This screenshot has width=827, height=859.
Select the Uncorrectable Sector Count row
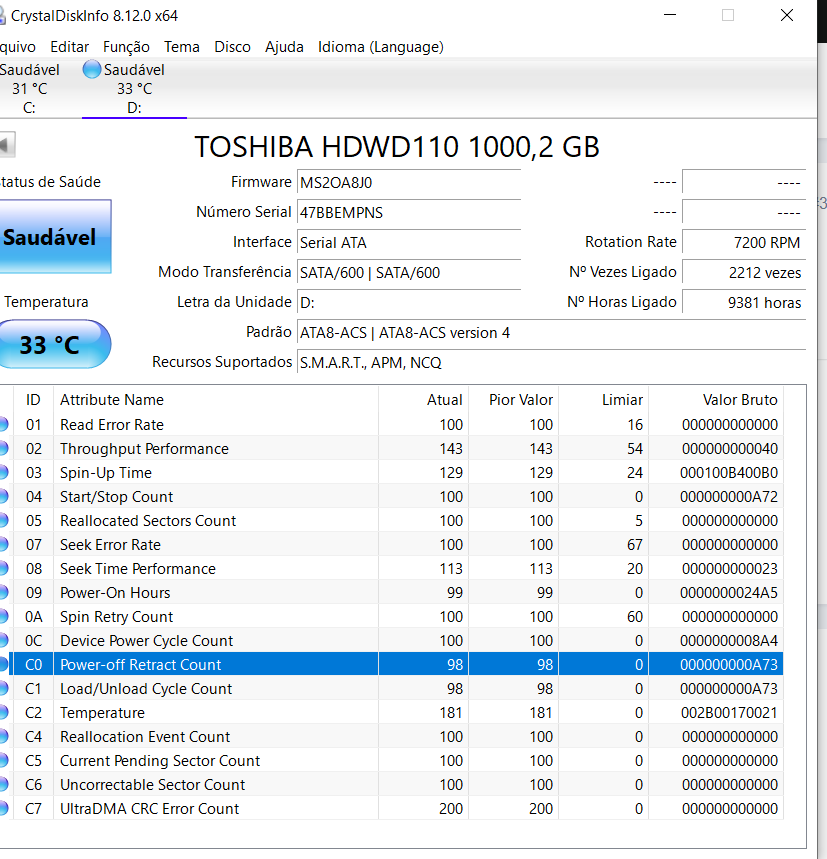tap(392, 784)
